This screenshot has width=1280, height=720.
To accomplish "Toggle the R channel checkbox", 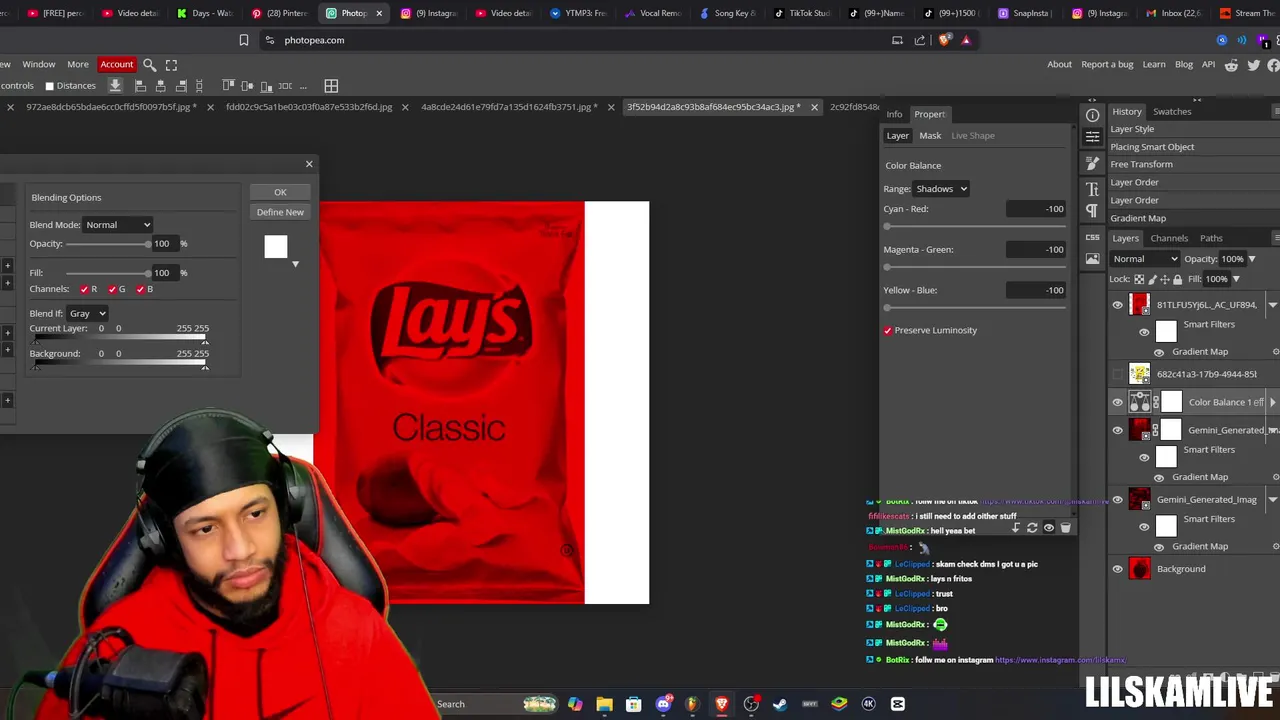I will point(84,289).
